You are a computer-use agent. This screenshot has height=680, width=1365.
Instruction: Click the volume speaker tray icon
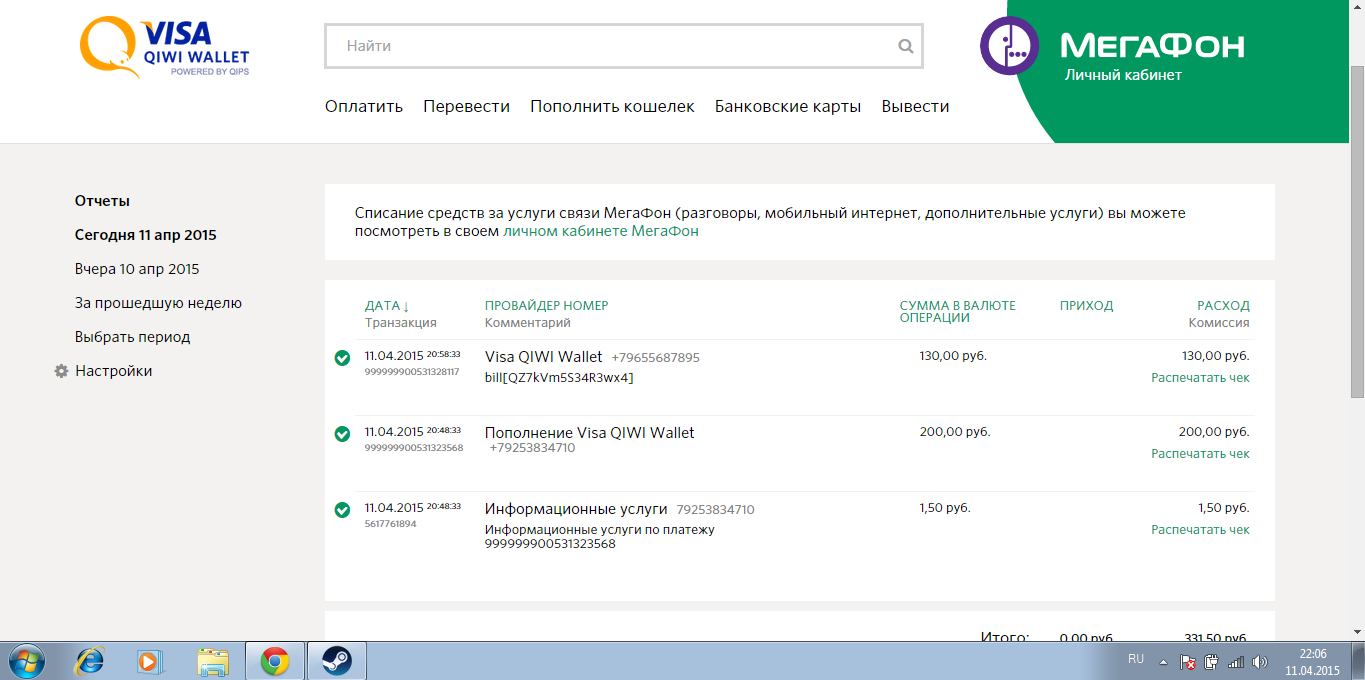click(x=1259, y=662)
